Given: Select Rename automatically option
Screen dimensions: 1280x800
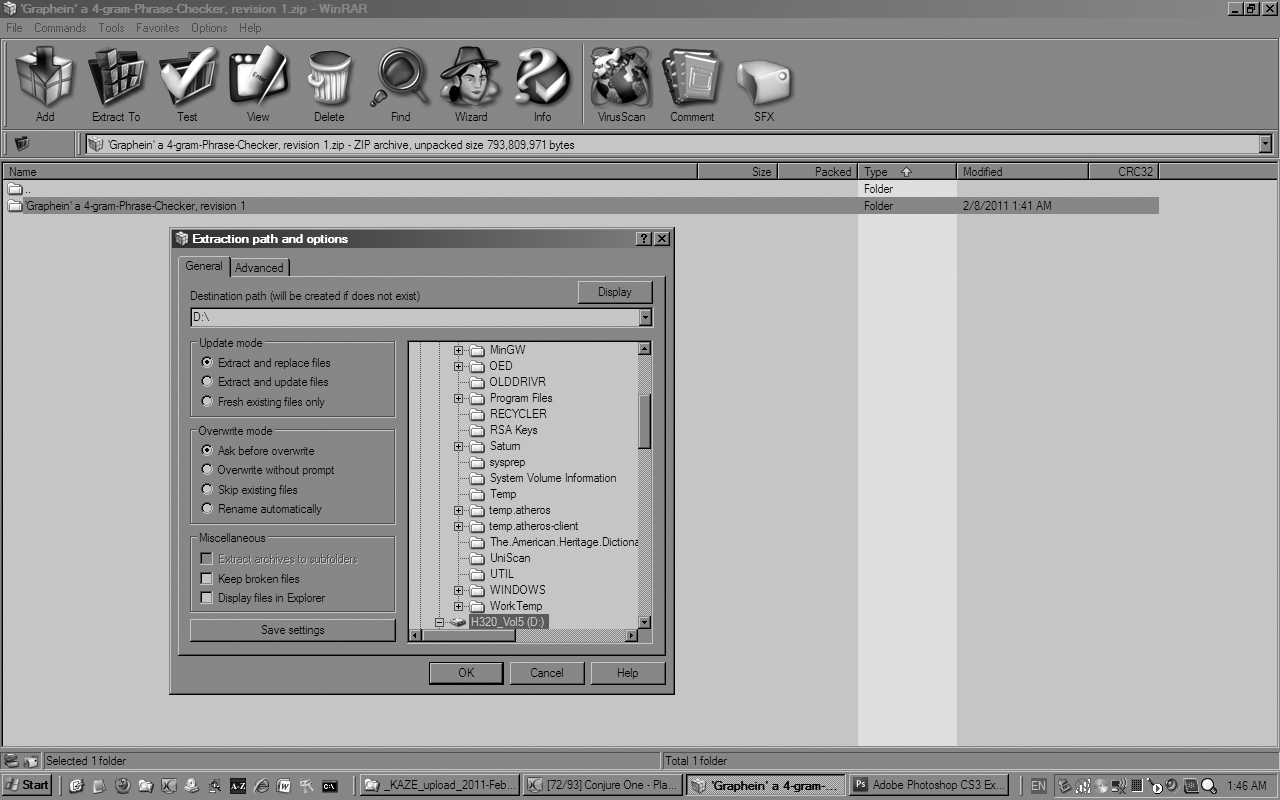Looking at the screenshot, I should (x=207, y=509).
